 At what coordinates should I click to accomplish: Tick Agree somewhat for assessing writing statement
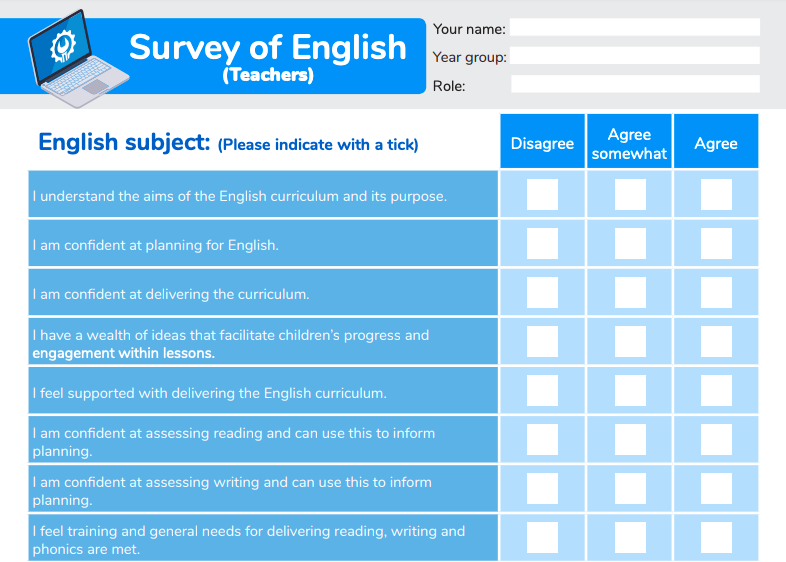[629, 489]
